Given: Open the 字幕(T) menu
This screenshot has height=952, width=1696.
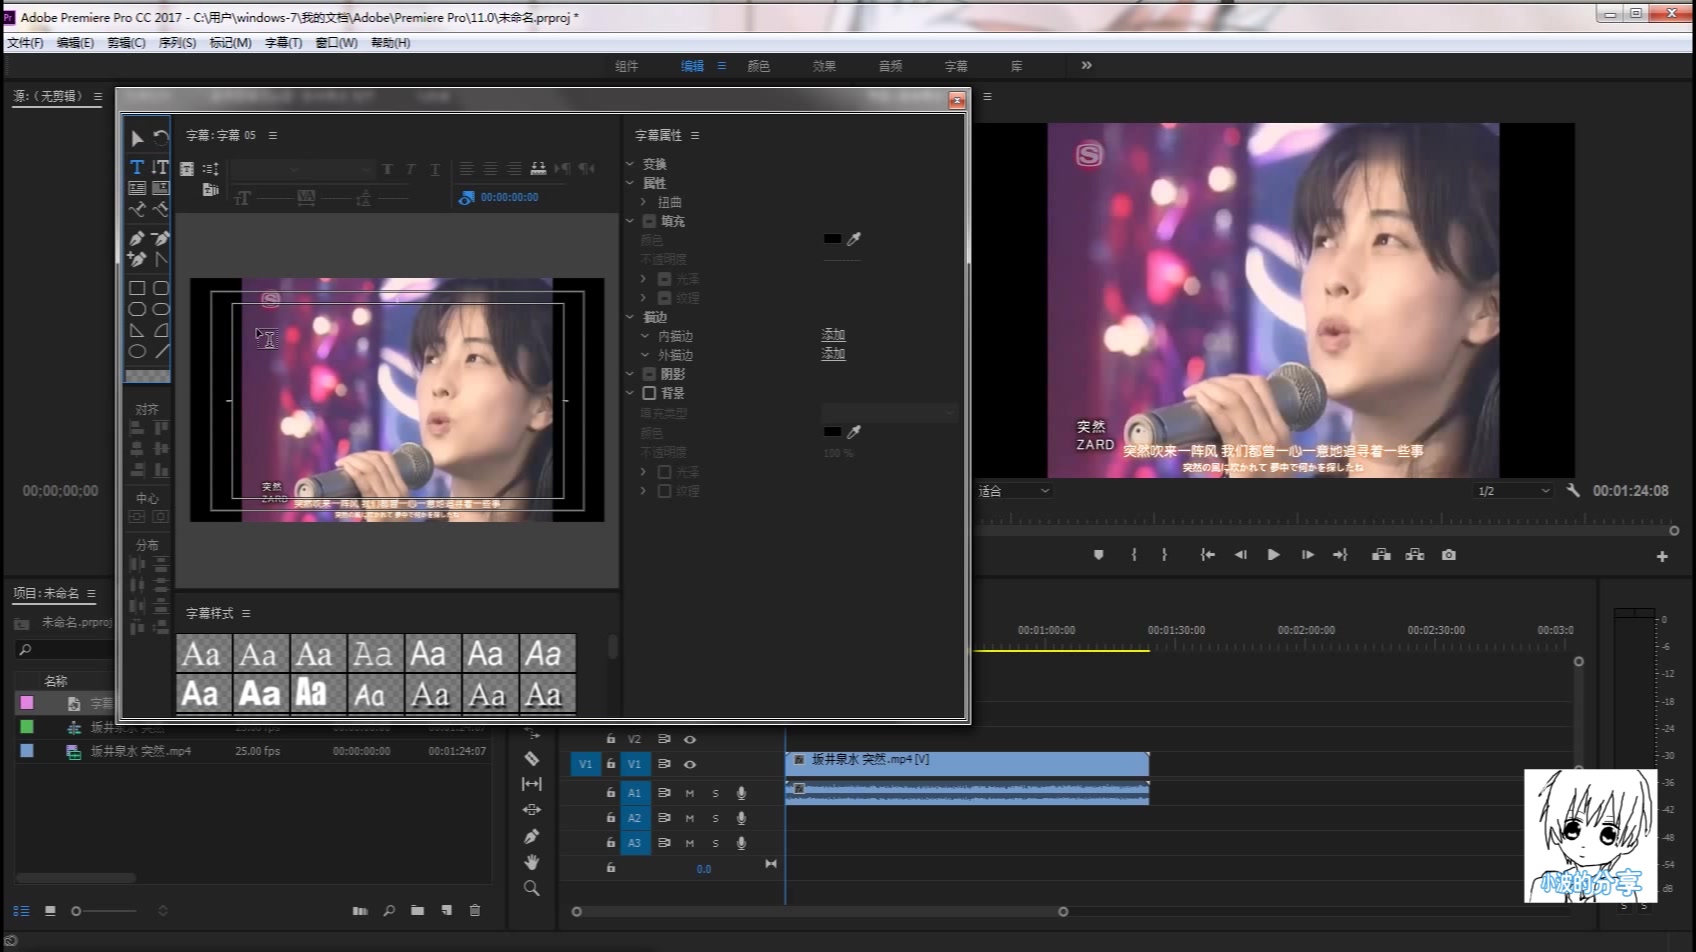Looking at the screenshot, I should (283, 43).
